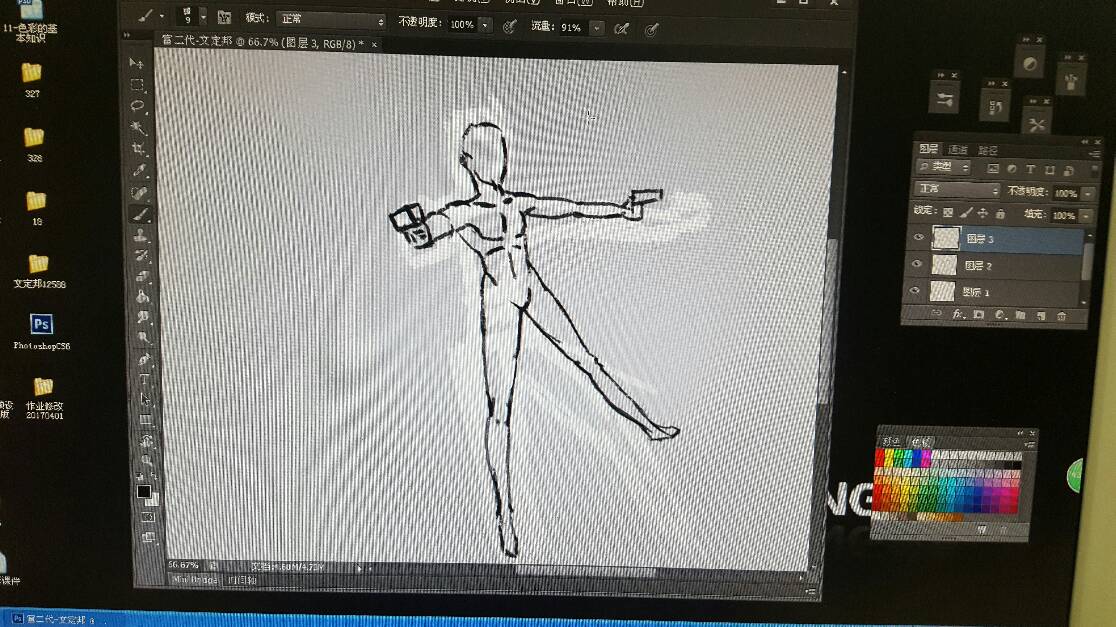This screenshot has height=627, width=1116.
Task: Select the 图层 2 layer row
Action: point(993,265)
